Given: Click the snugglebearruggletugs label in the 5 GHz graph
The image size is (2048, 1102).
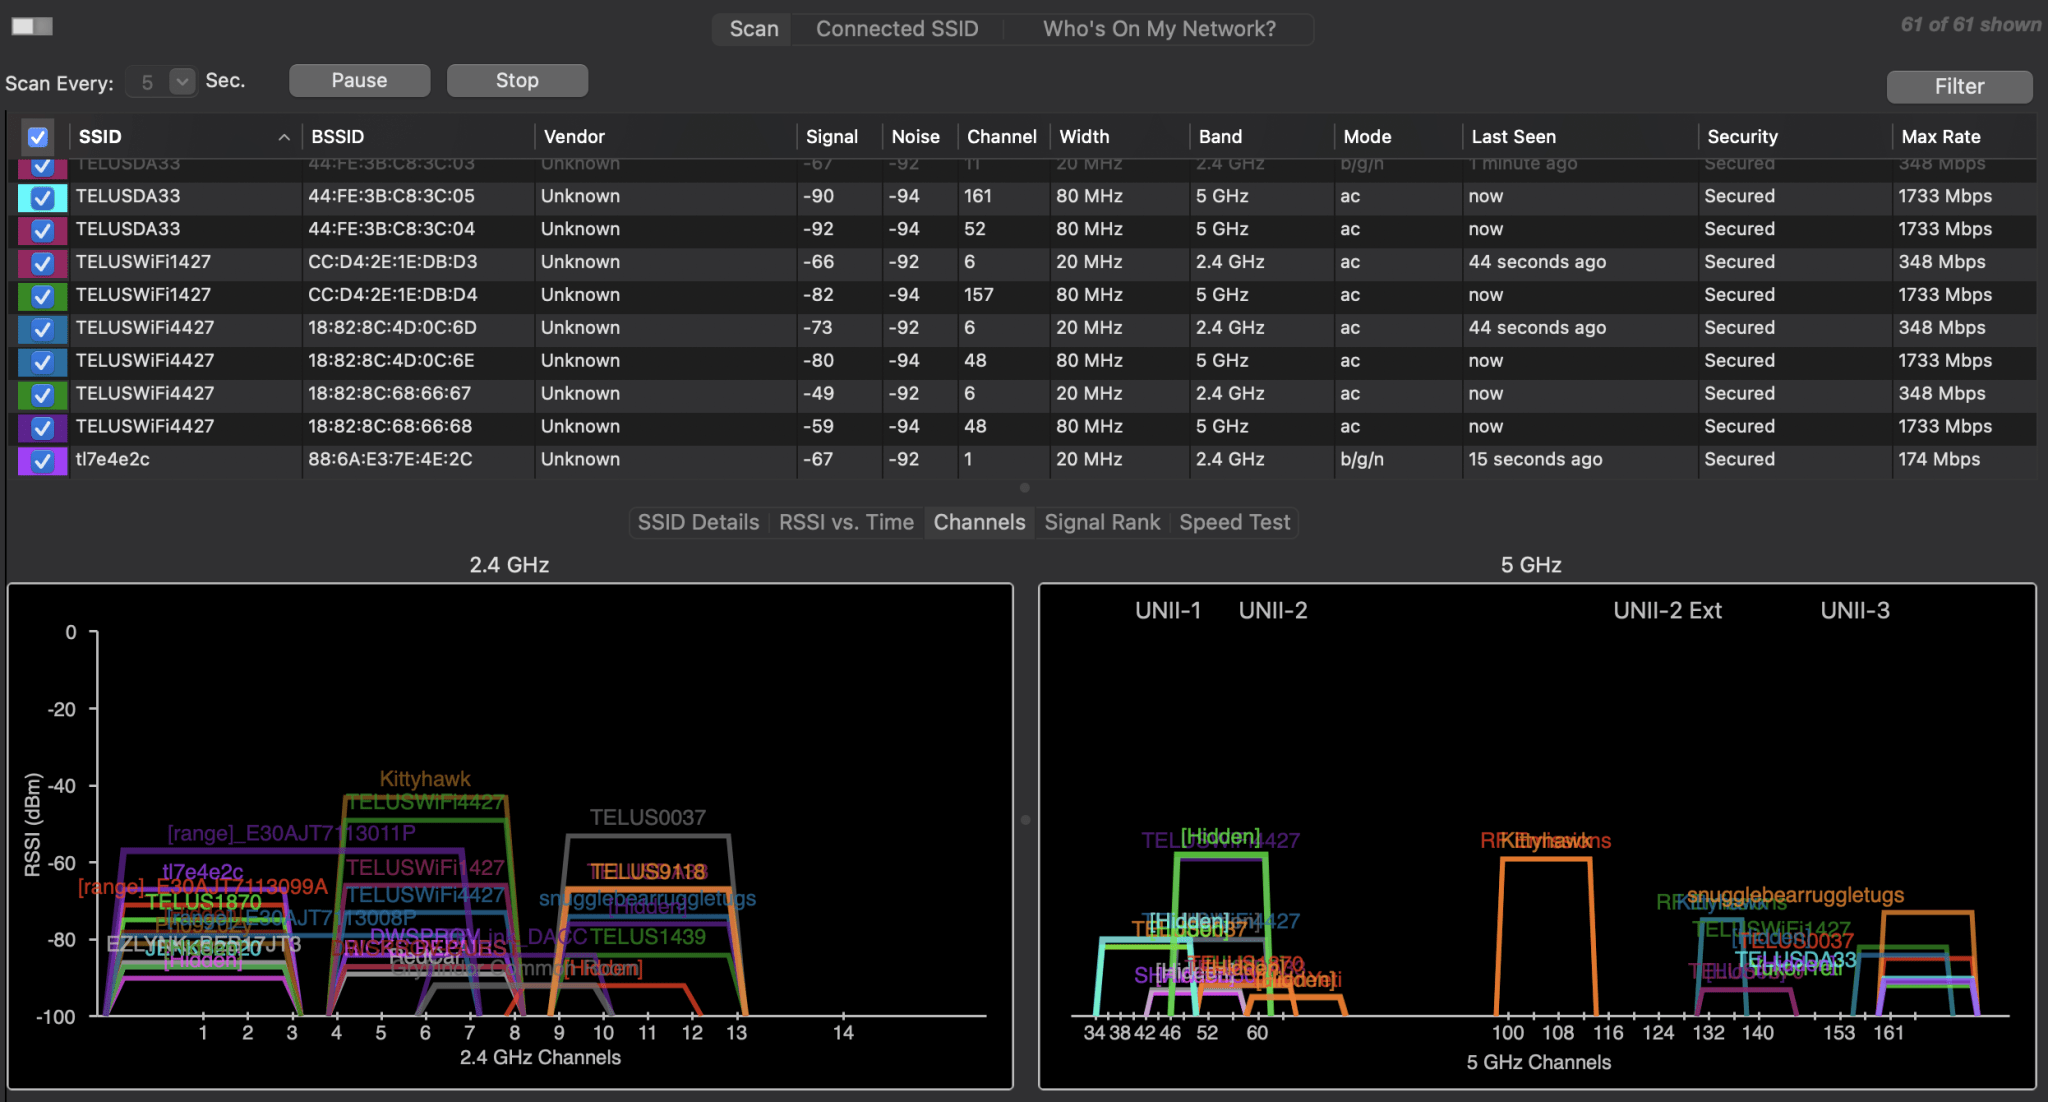Looking at the screenshot, I should click(1795, 895).
